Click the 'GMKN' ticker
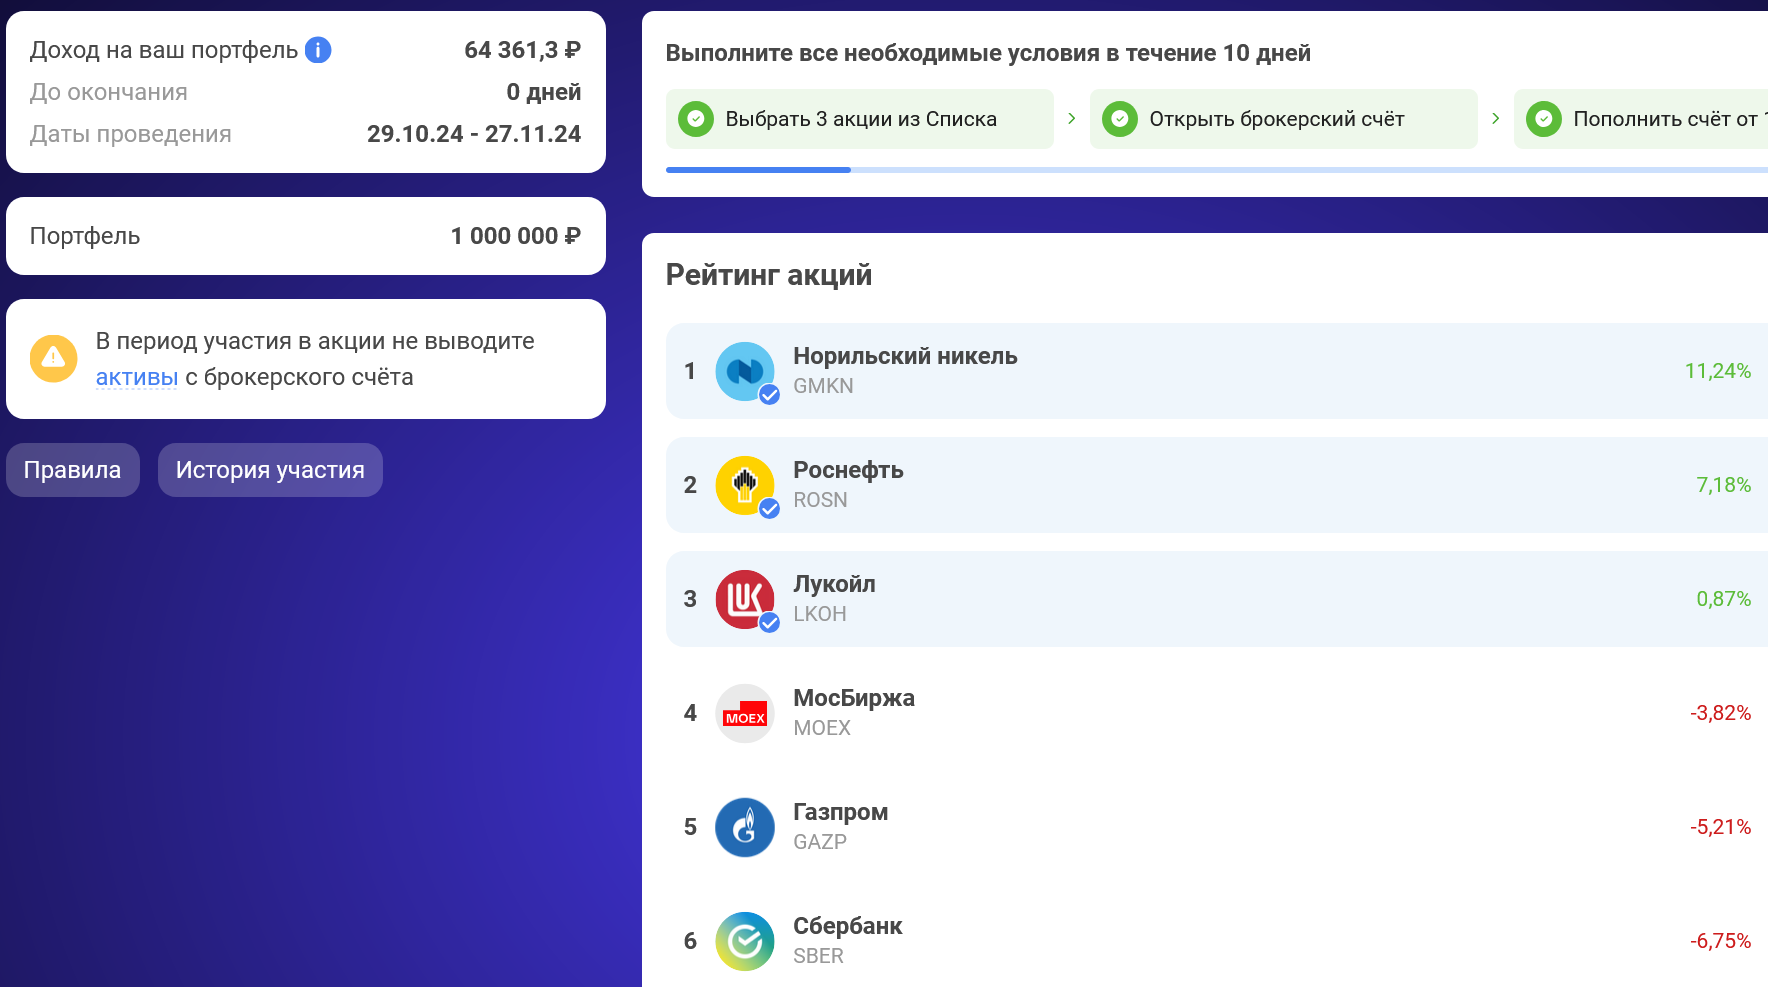Image resolution: width=1768 pixels, height=987 pixels. pos(824,386)
